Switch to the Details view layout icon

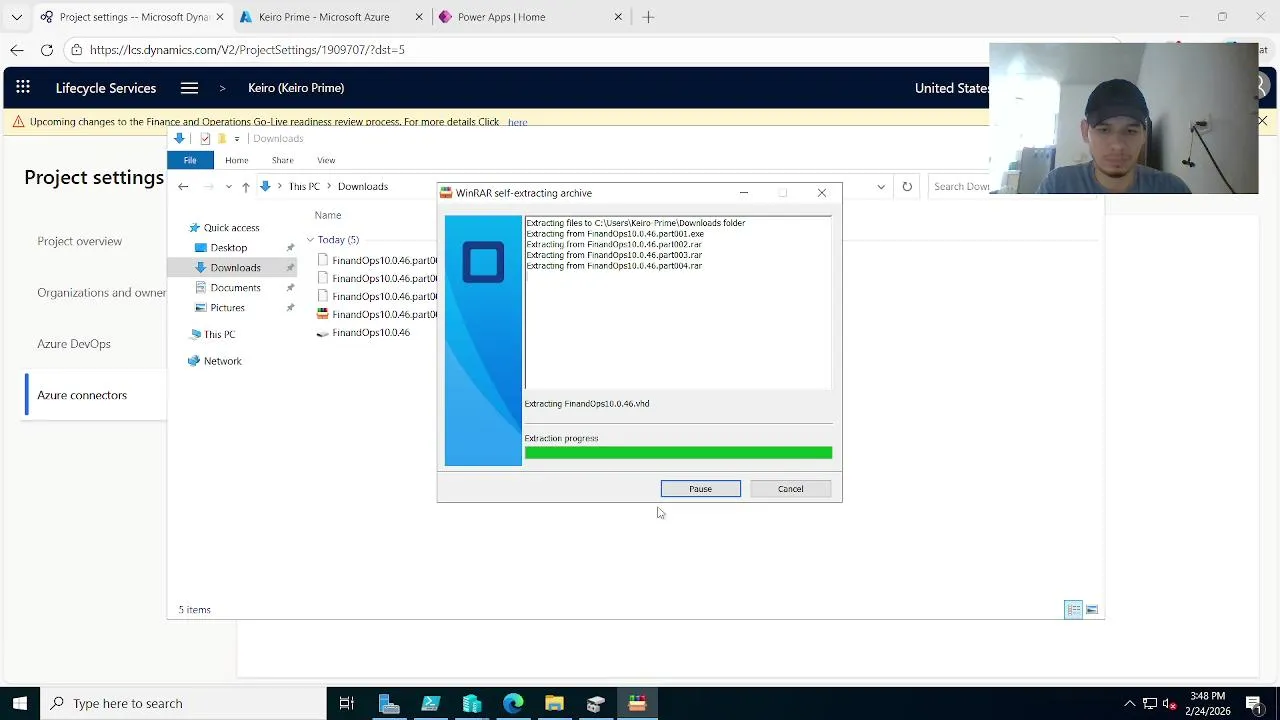point(1073,610)
